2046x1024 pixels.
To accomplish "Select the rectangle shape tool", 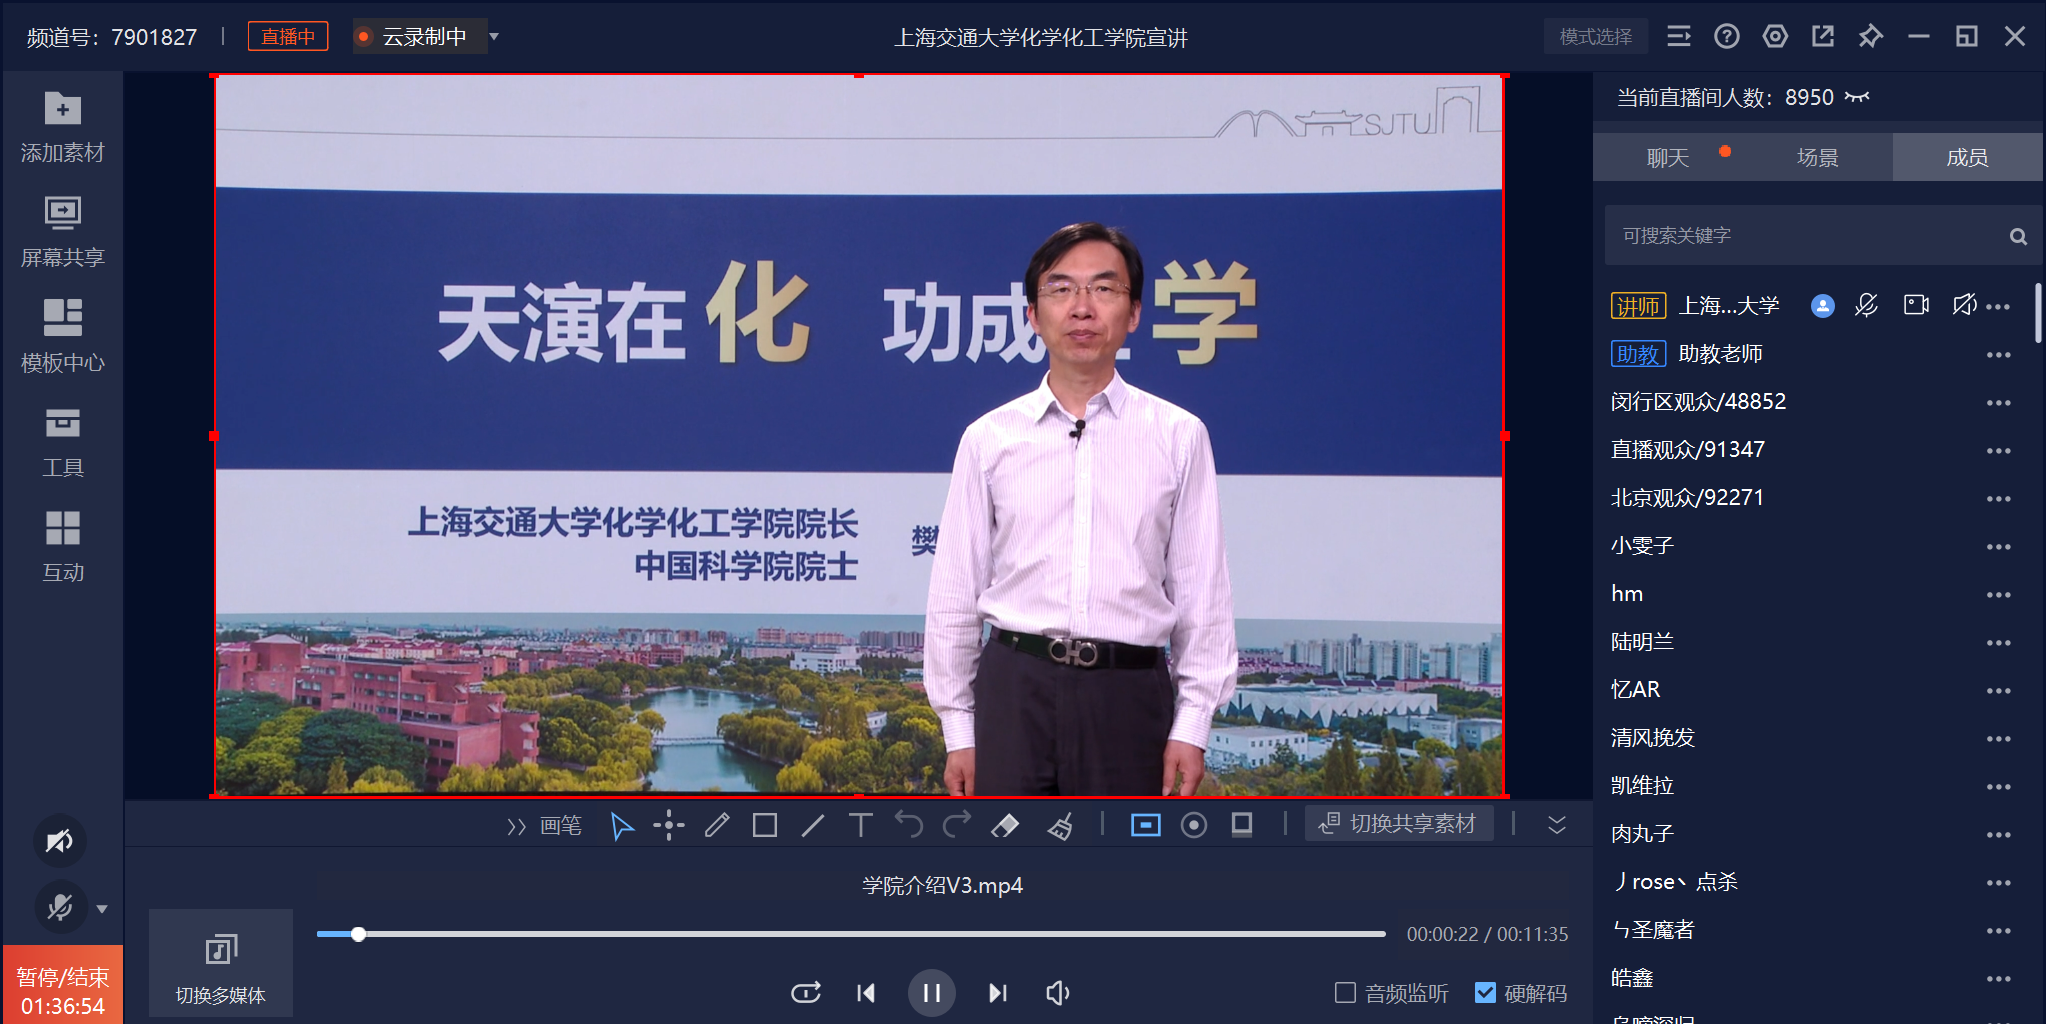I will 765,826.
